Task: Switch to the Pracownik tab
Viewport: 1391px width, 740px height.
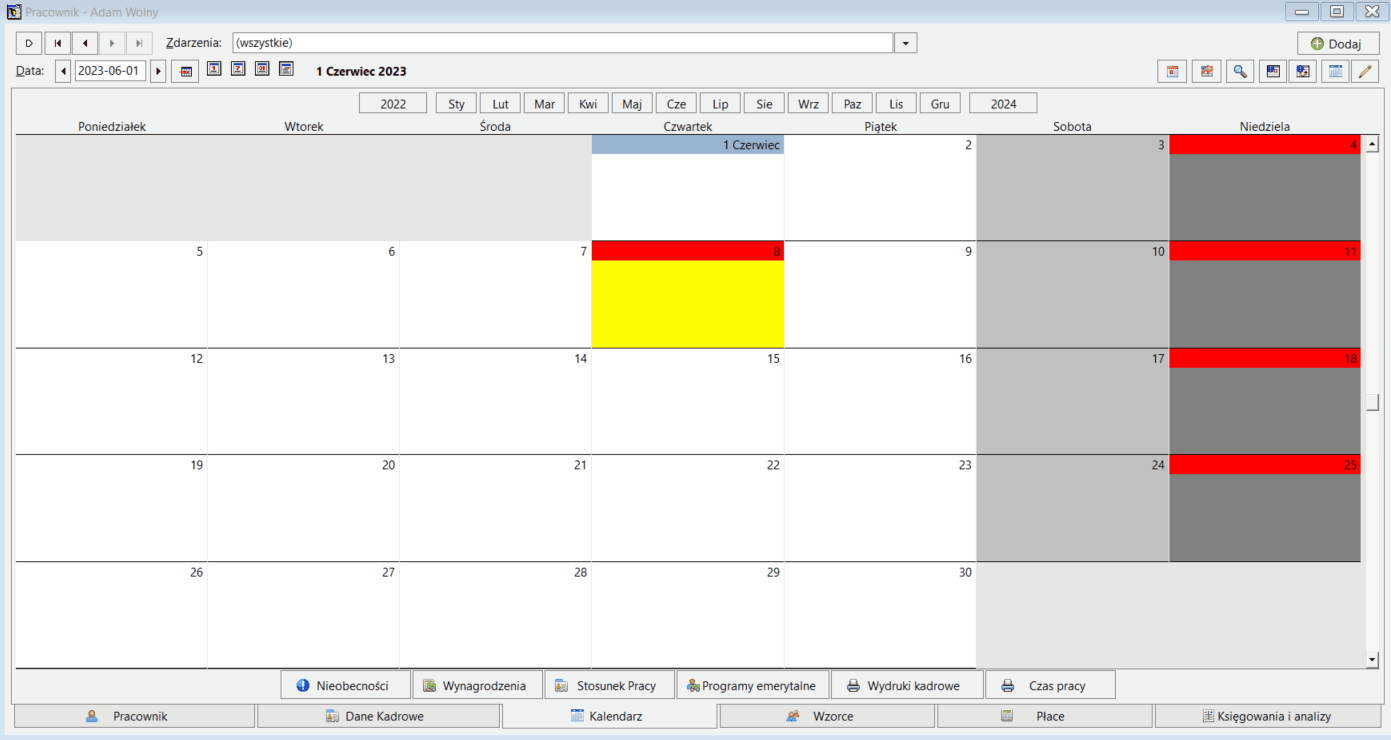Action: pos(134,716)
